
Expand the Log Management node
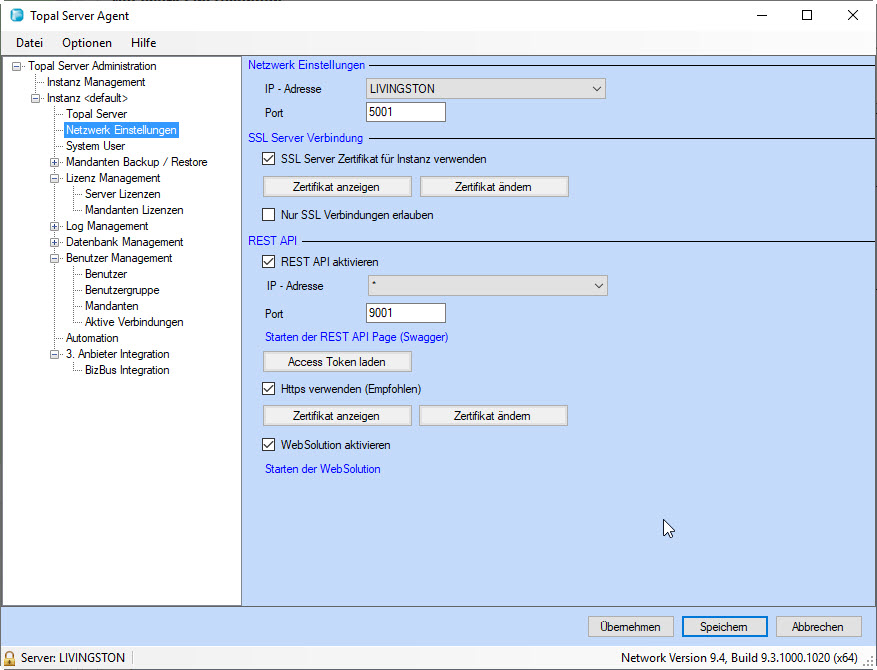(55, 226)
